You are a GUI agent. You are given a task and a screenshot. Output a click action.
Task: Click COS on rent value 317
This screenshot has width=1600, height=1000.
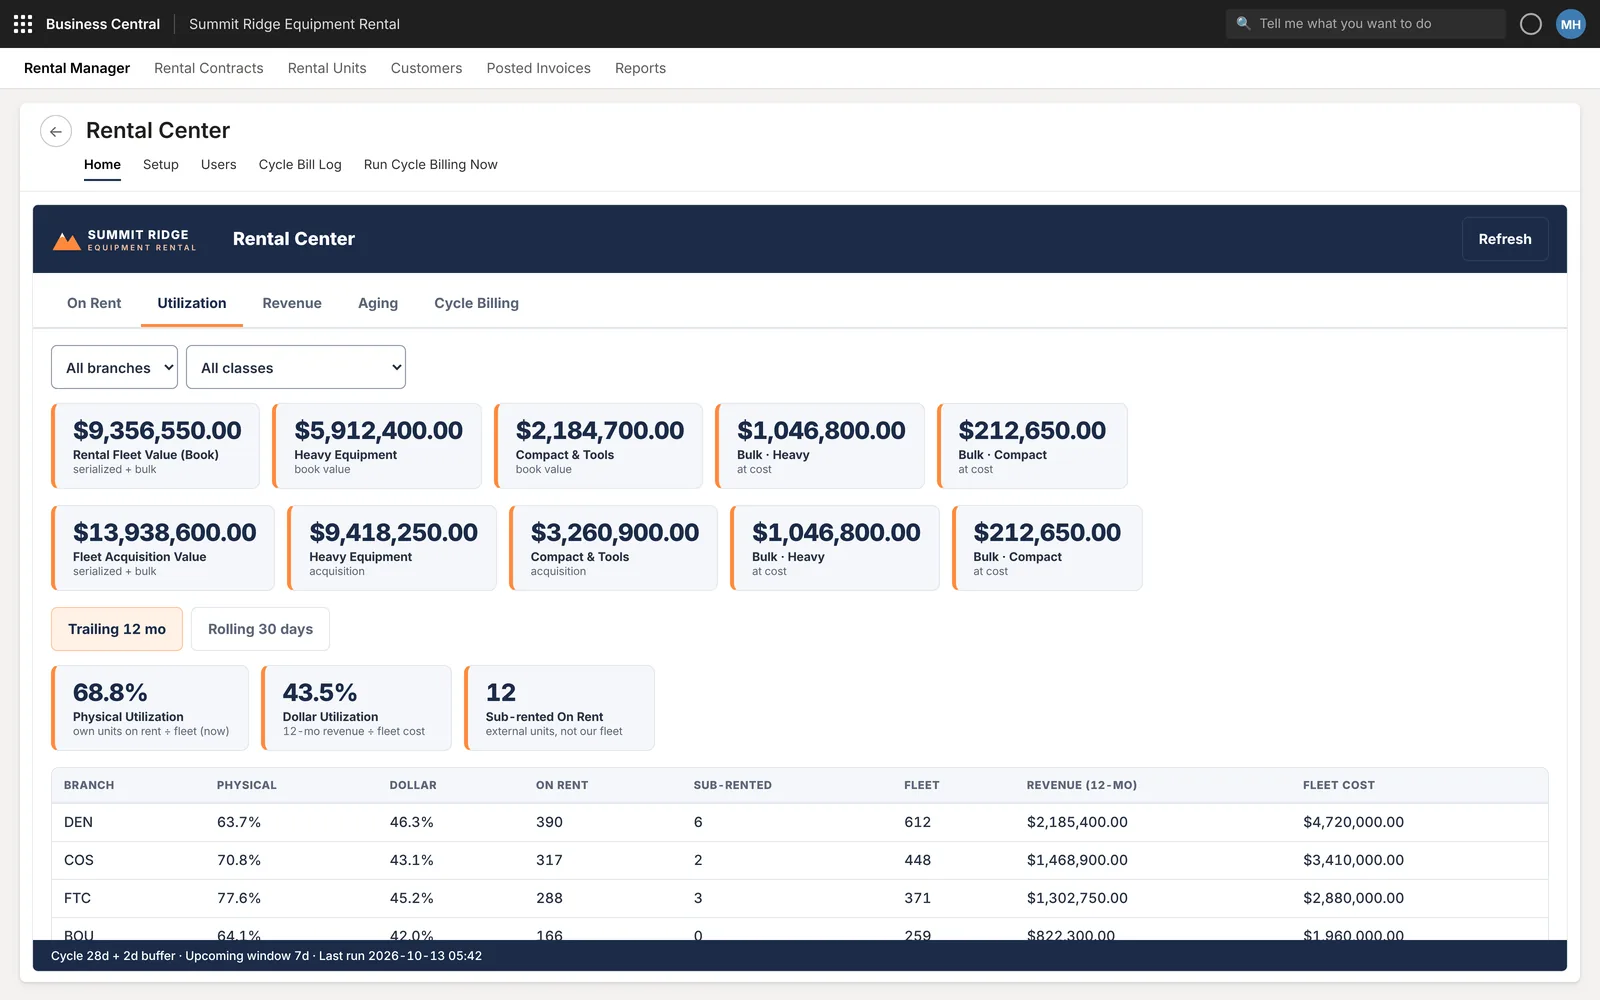tap(549, 860)
